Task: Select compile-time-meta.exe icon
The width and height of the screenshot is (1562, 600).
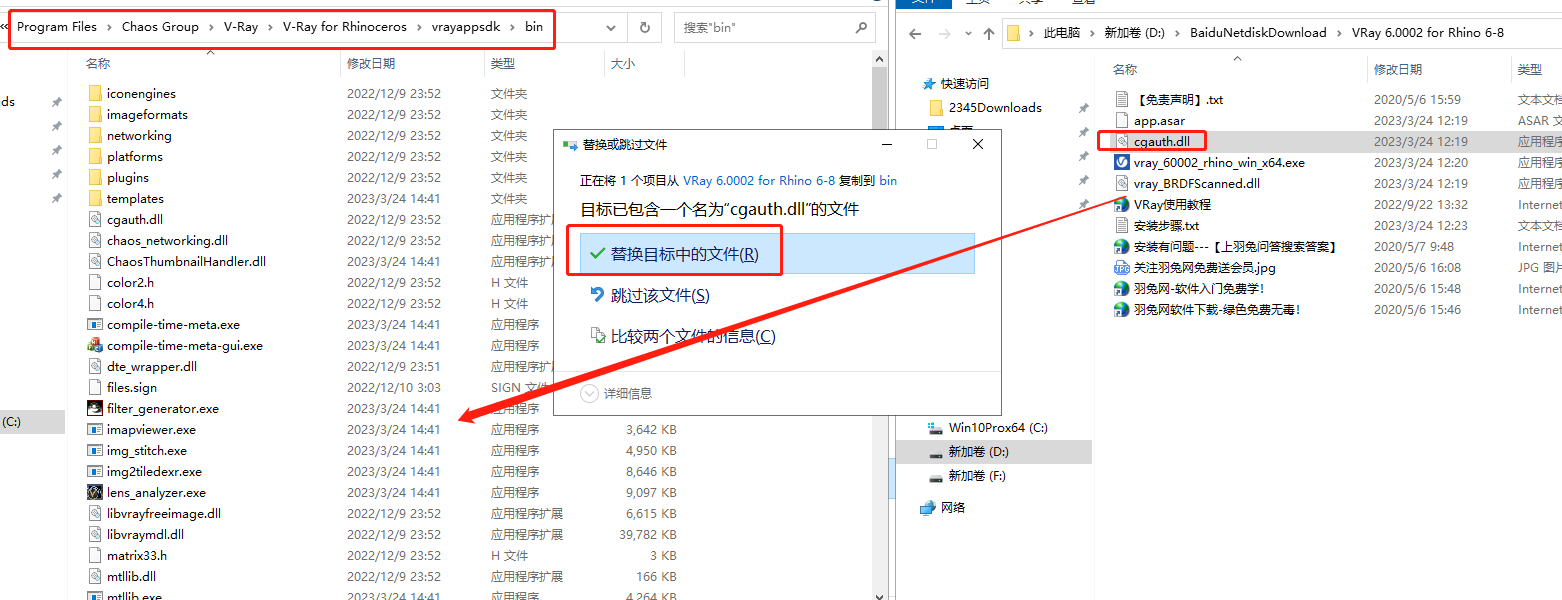Action: pos(95,324)
